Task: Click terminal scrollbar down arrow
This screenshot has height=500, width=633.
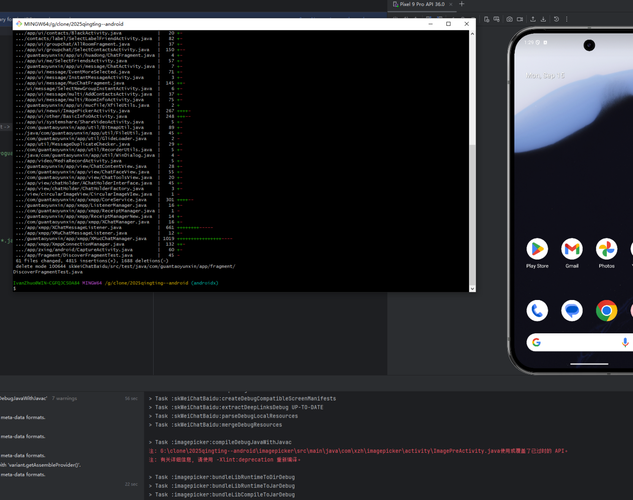Action: coord(472,289)
